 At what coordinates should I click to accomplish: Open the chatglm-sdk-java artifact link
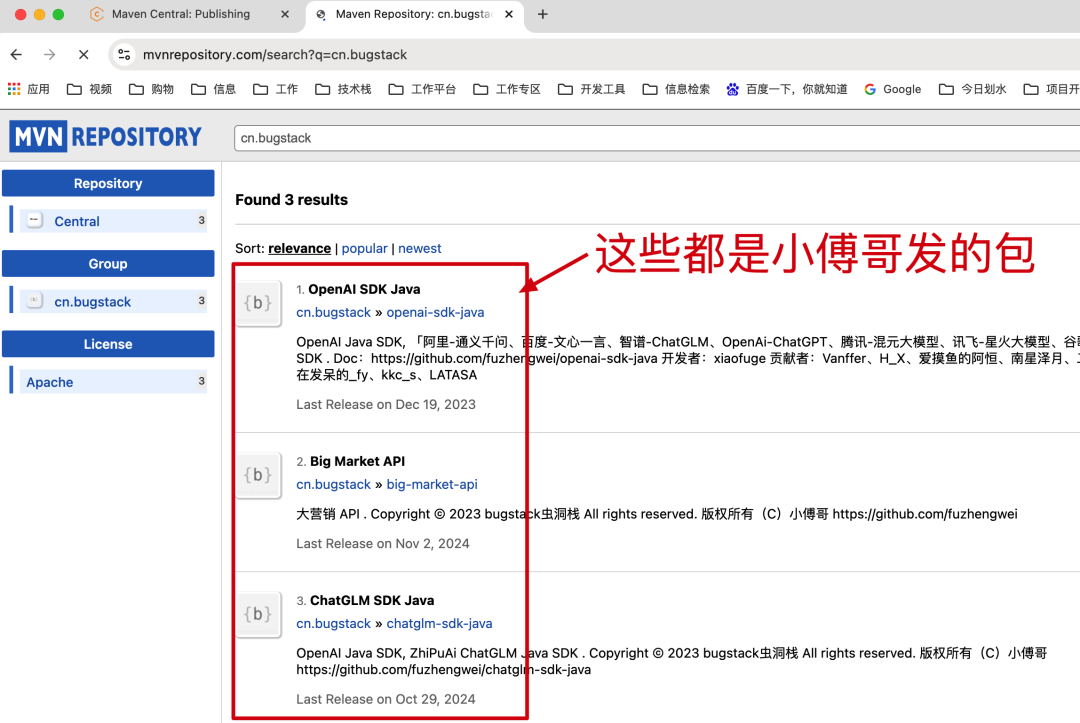[439, 624]
